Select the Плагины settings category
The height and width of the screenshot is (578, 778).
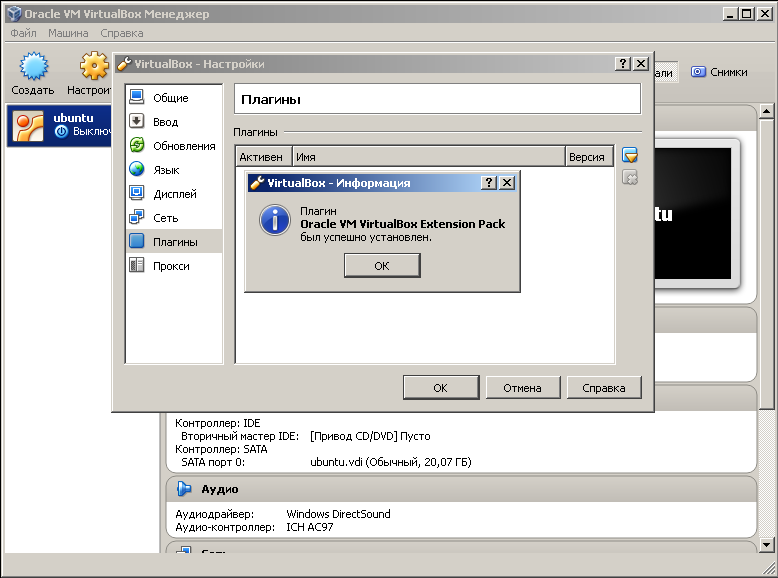tap(174, 242)
